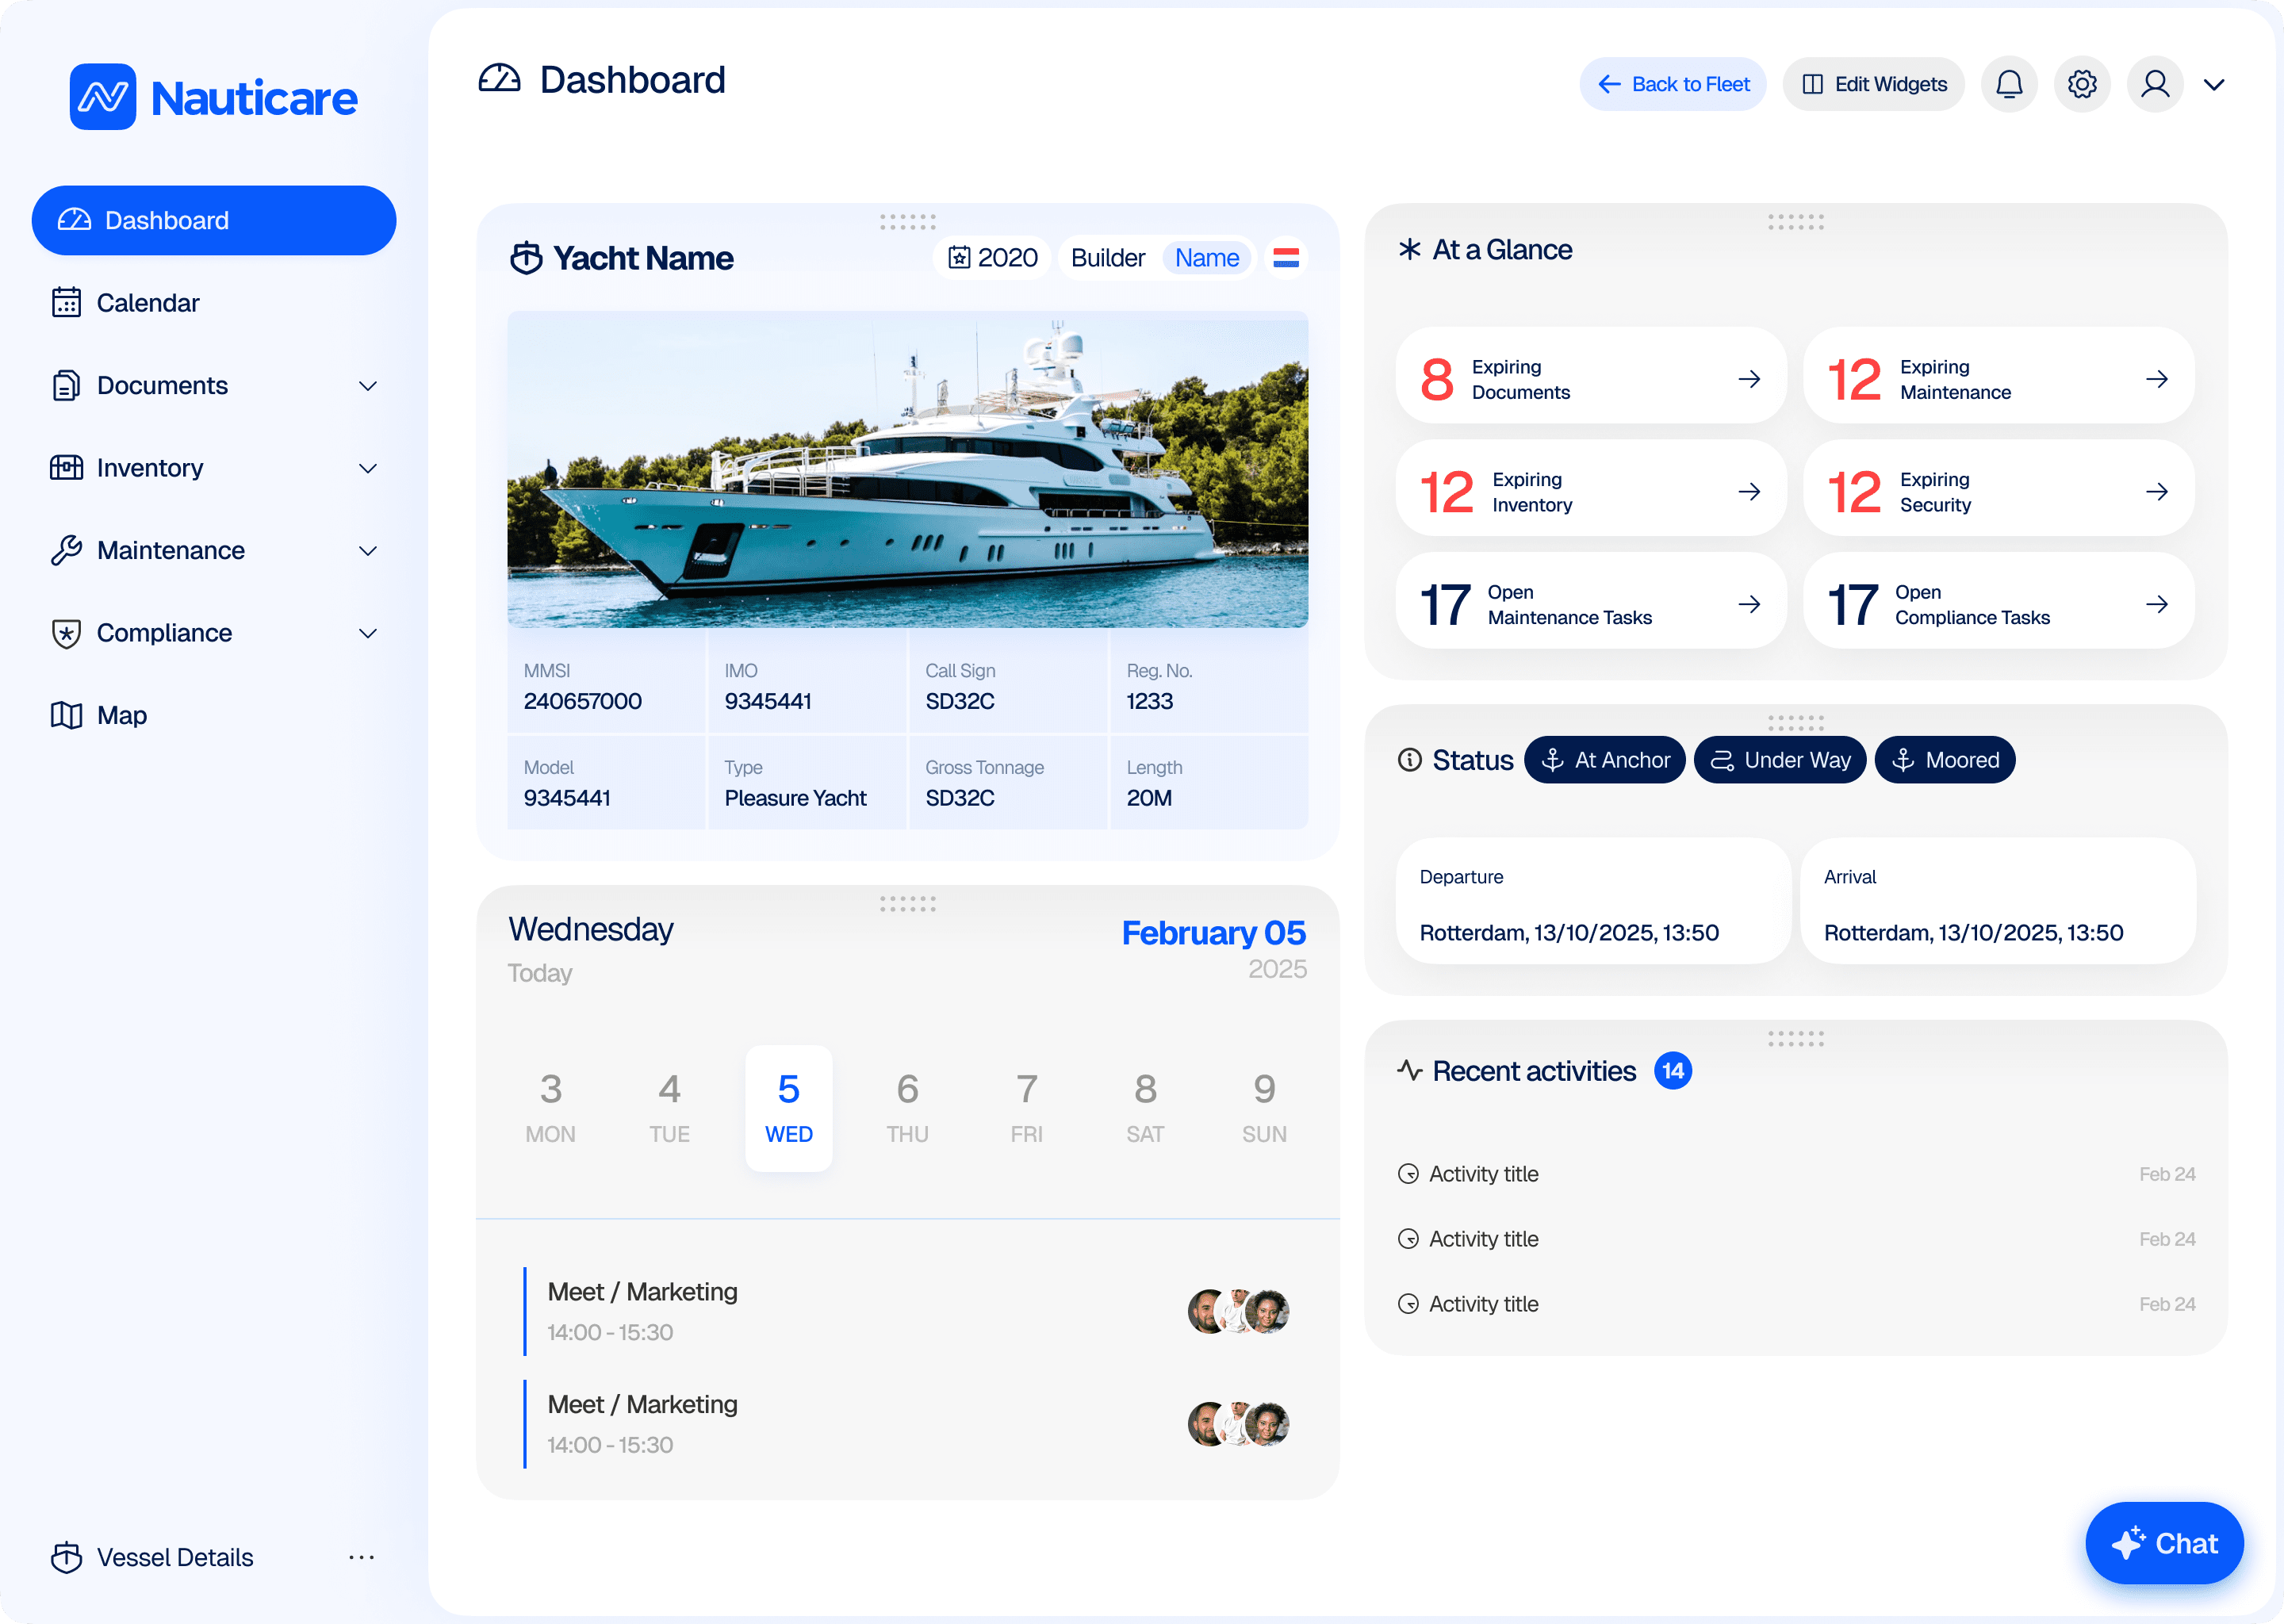Set status to At Anchor
Image resolution: width=2284 pixels, height=1624 pixels.
pyautogui.click(x=1604, y=760)
